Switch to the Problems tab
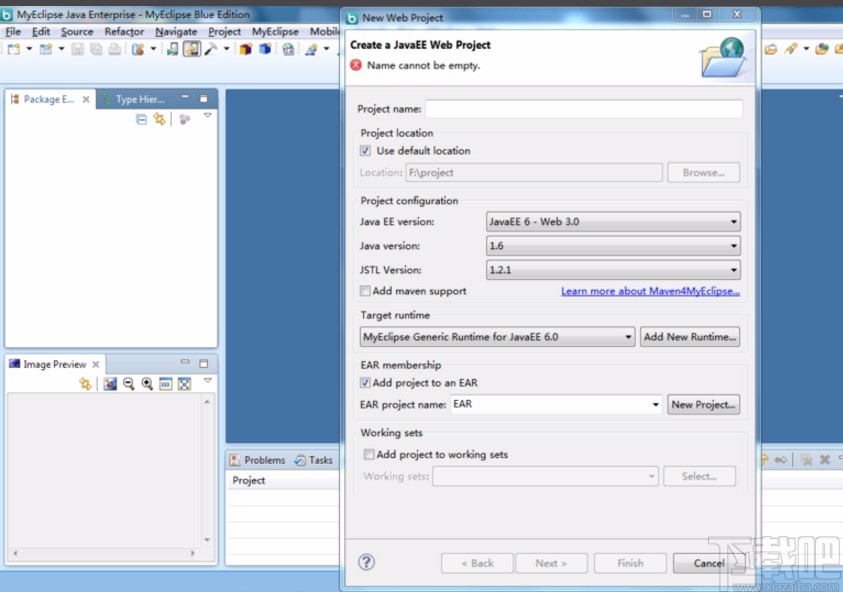The width and height of the screenshot is (843, 592). 258,460
